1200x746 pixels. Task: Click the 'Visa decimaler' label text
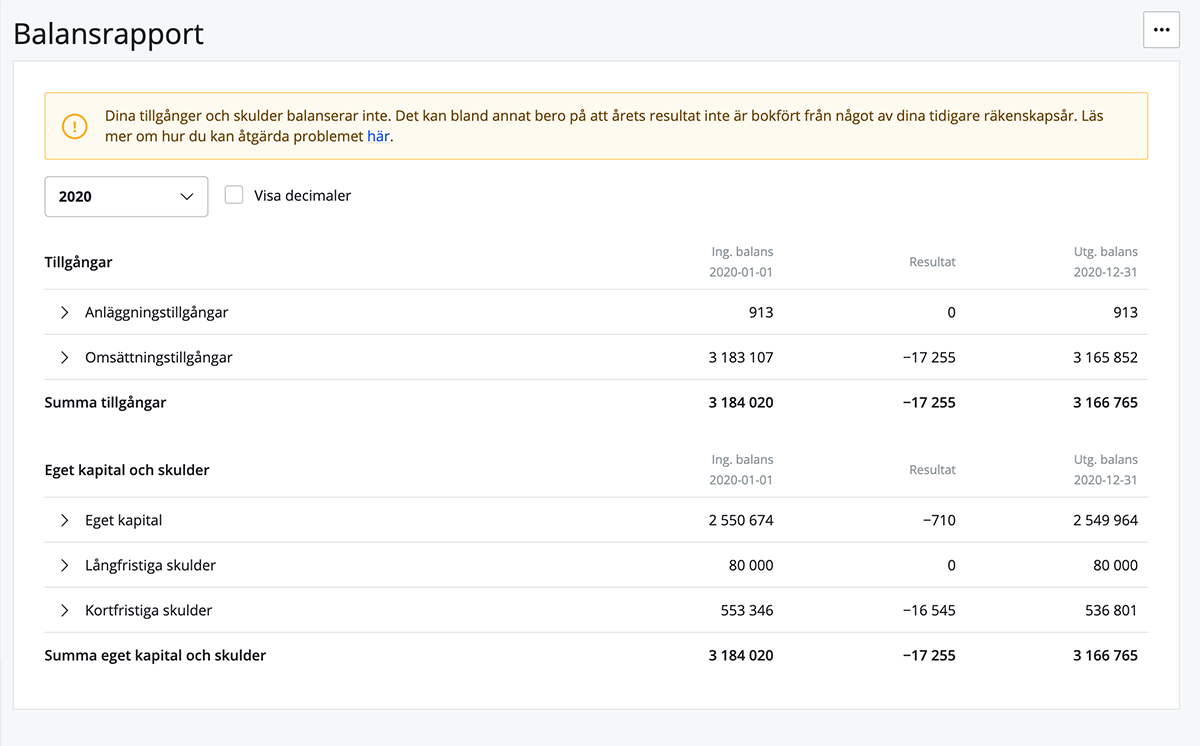click(x=302, y=195)
